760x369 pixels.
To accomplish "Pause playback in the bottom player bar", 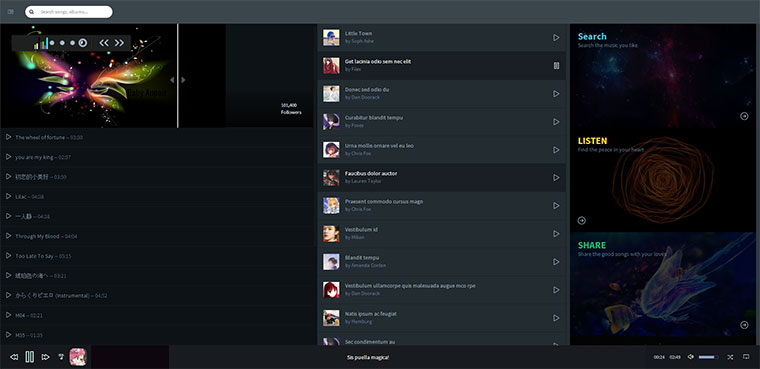I will click(x=30, y=357).
